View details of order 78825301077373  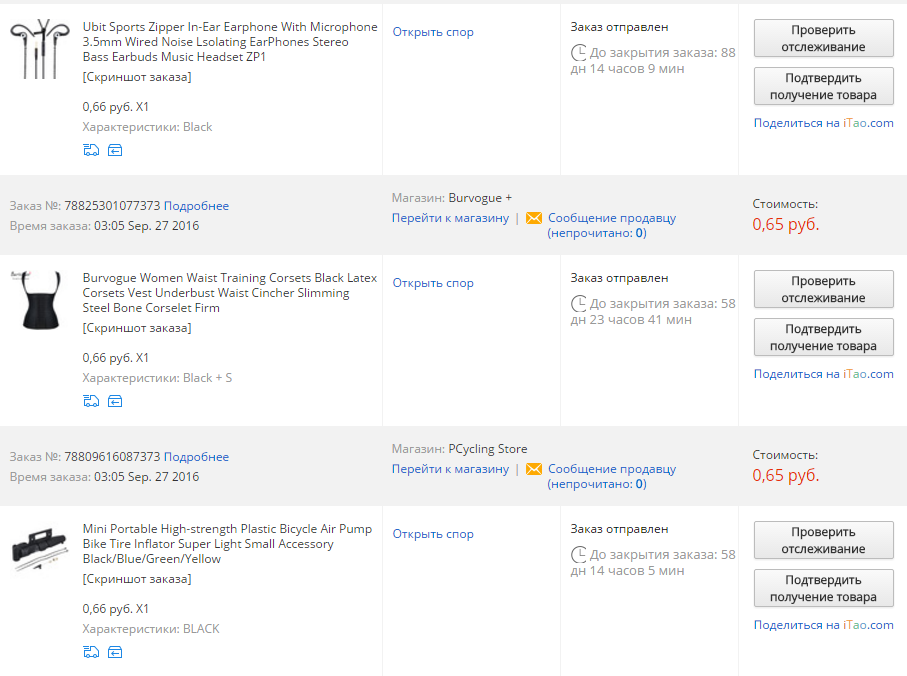[196, 206]
